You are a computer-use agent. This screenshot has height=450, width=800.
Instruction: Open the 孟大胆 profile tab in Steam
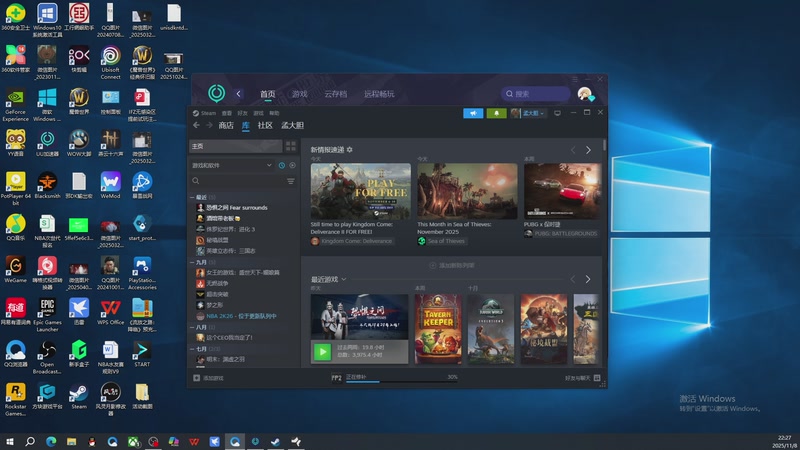pyautogui.click(x=292, y=126)
